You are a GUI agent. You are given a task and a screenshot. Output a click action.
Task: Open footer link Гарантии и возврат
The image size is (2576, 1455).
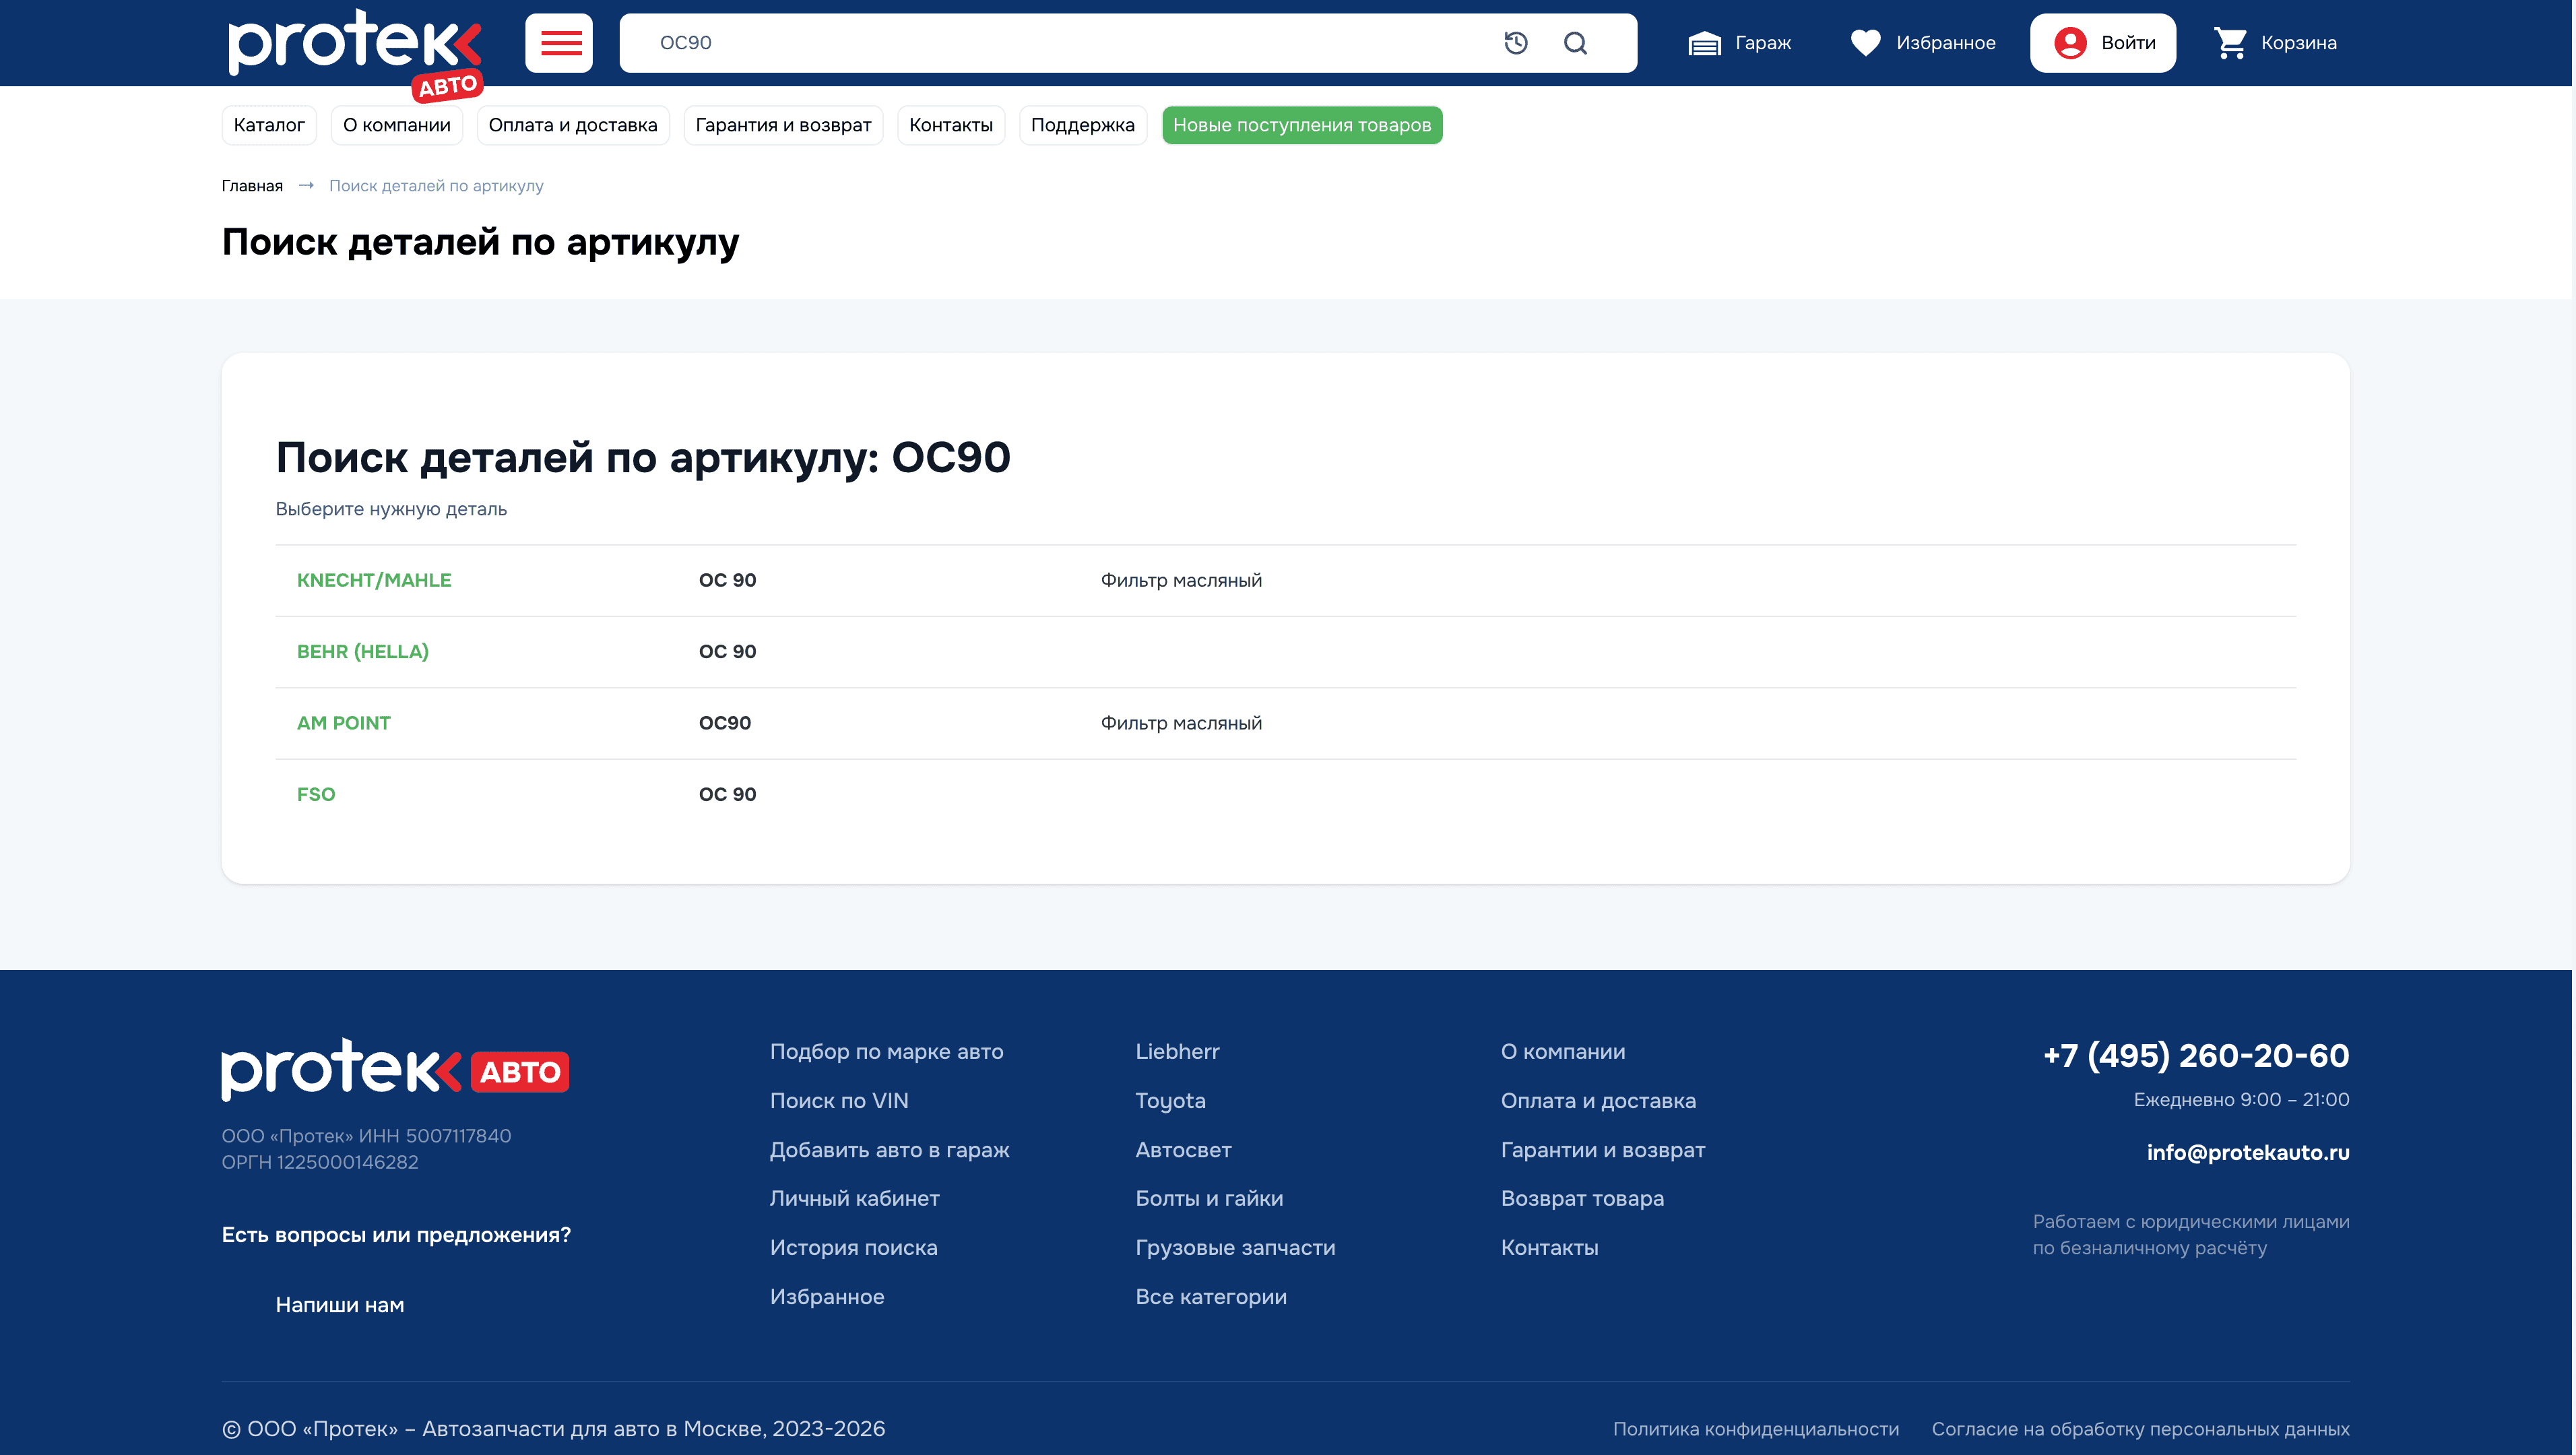(x=1603, y=1150)
